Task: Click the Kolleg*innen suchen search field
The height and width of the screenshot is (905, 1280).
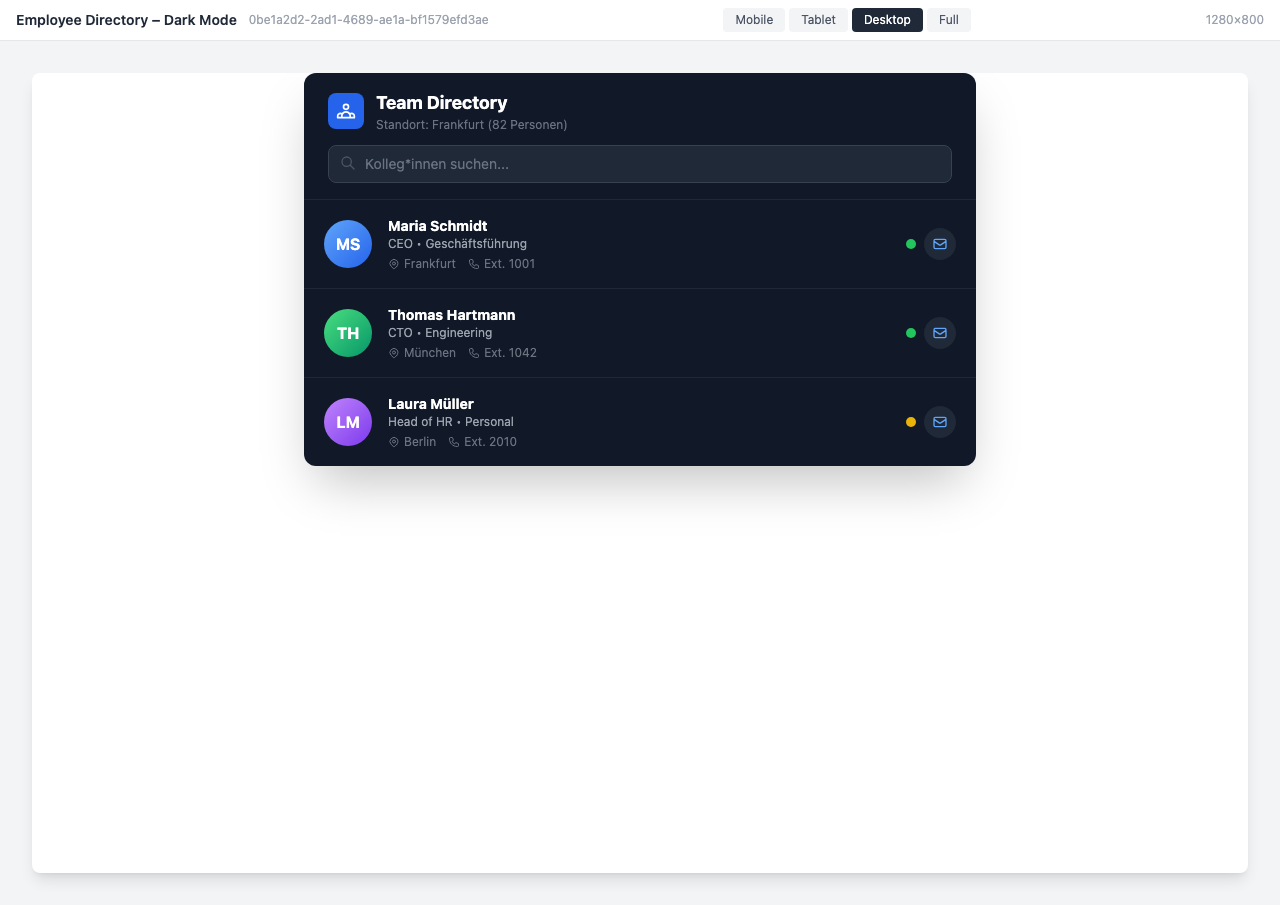Action: [640, 163]
